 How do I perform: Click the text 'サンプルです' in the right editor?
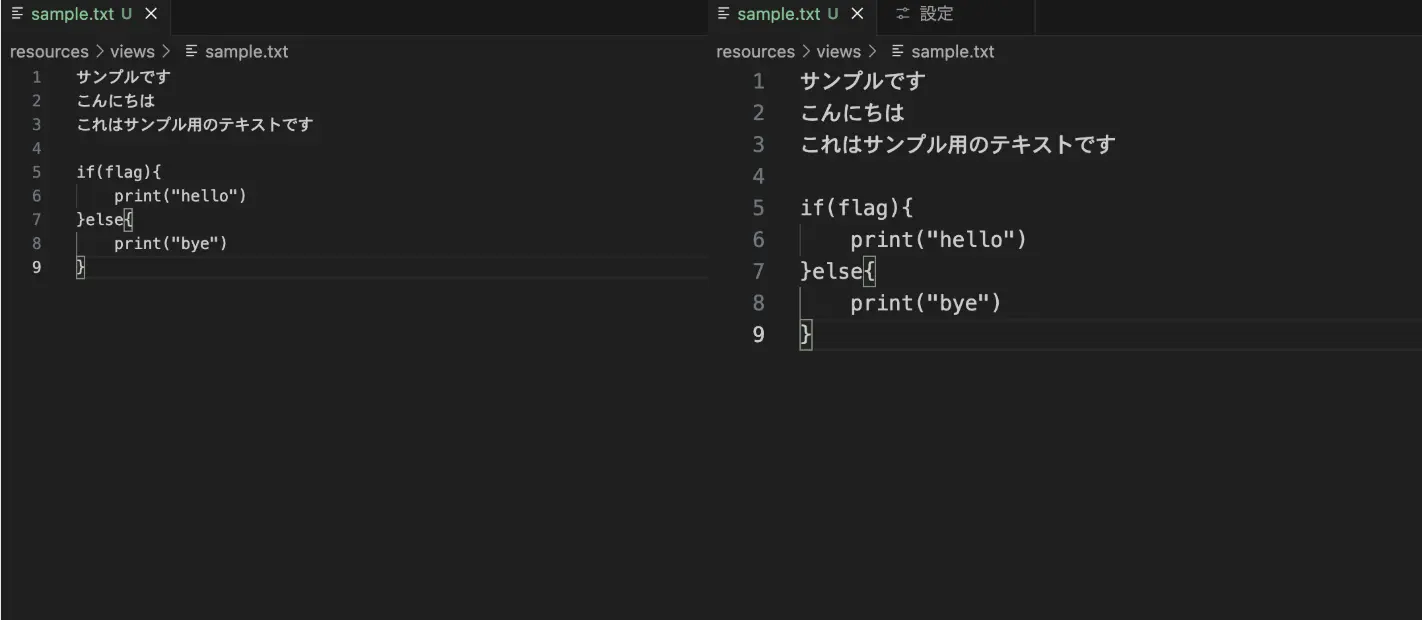pyautogui.click(x=863, y=81)
